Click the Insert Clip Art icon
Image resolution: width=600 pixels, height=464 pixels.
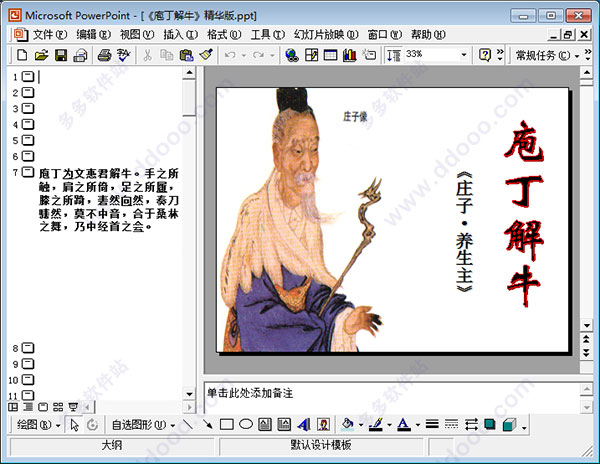point(324,424)
